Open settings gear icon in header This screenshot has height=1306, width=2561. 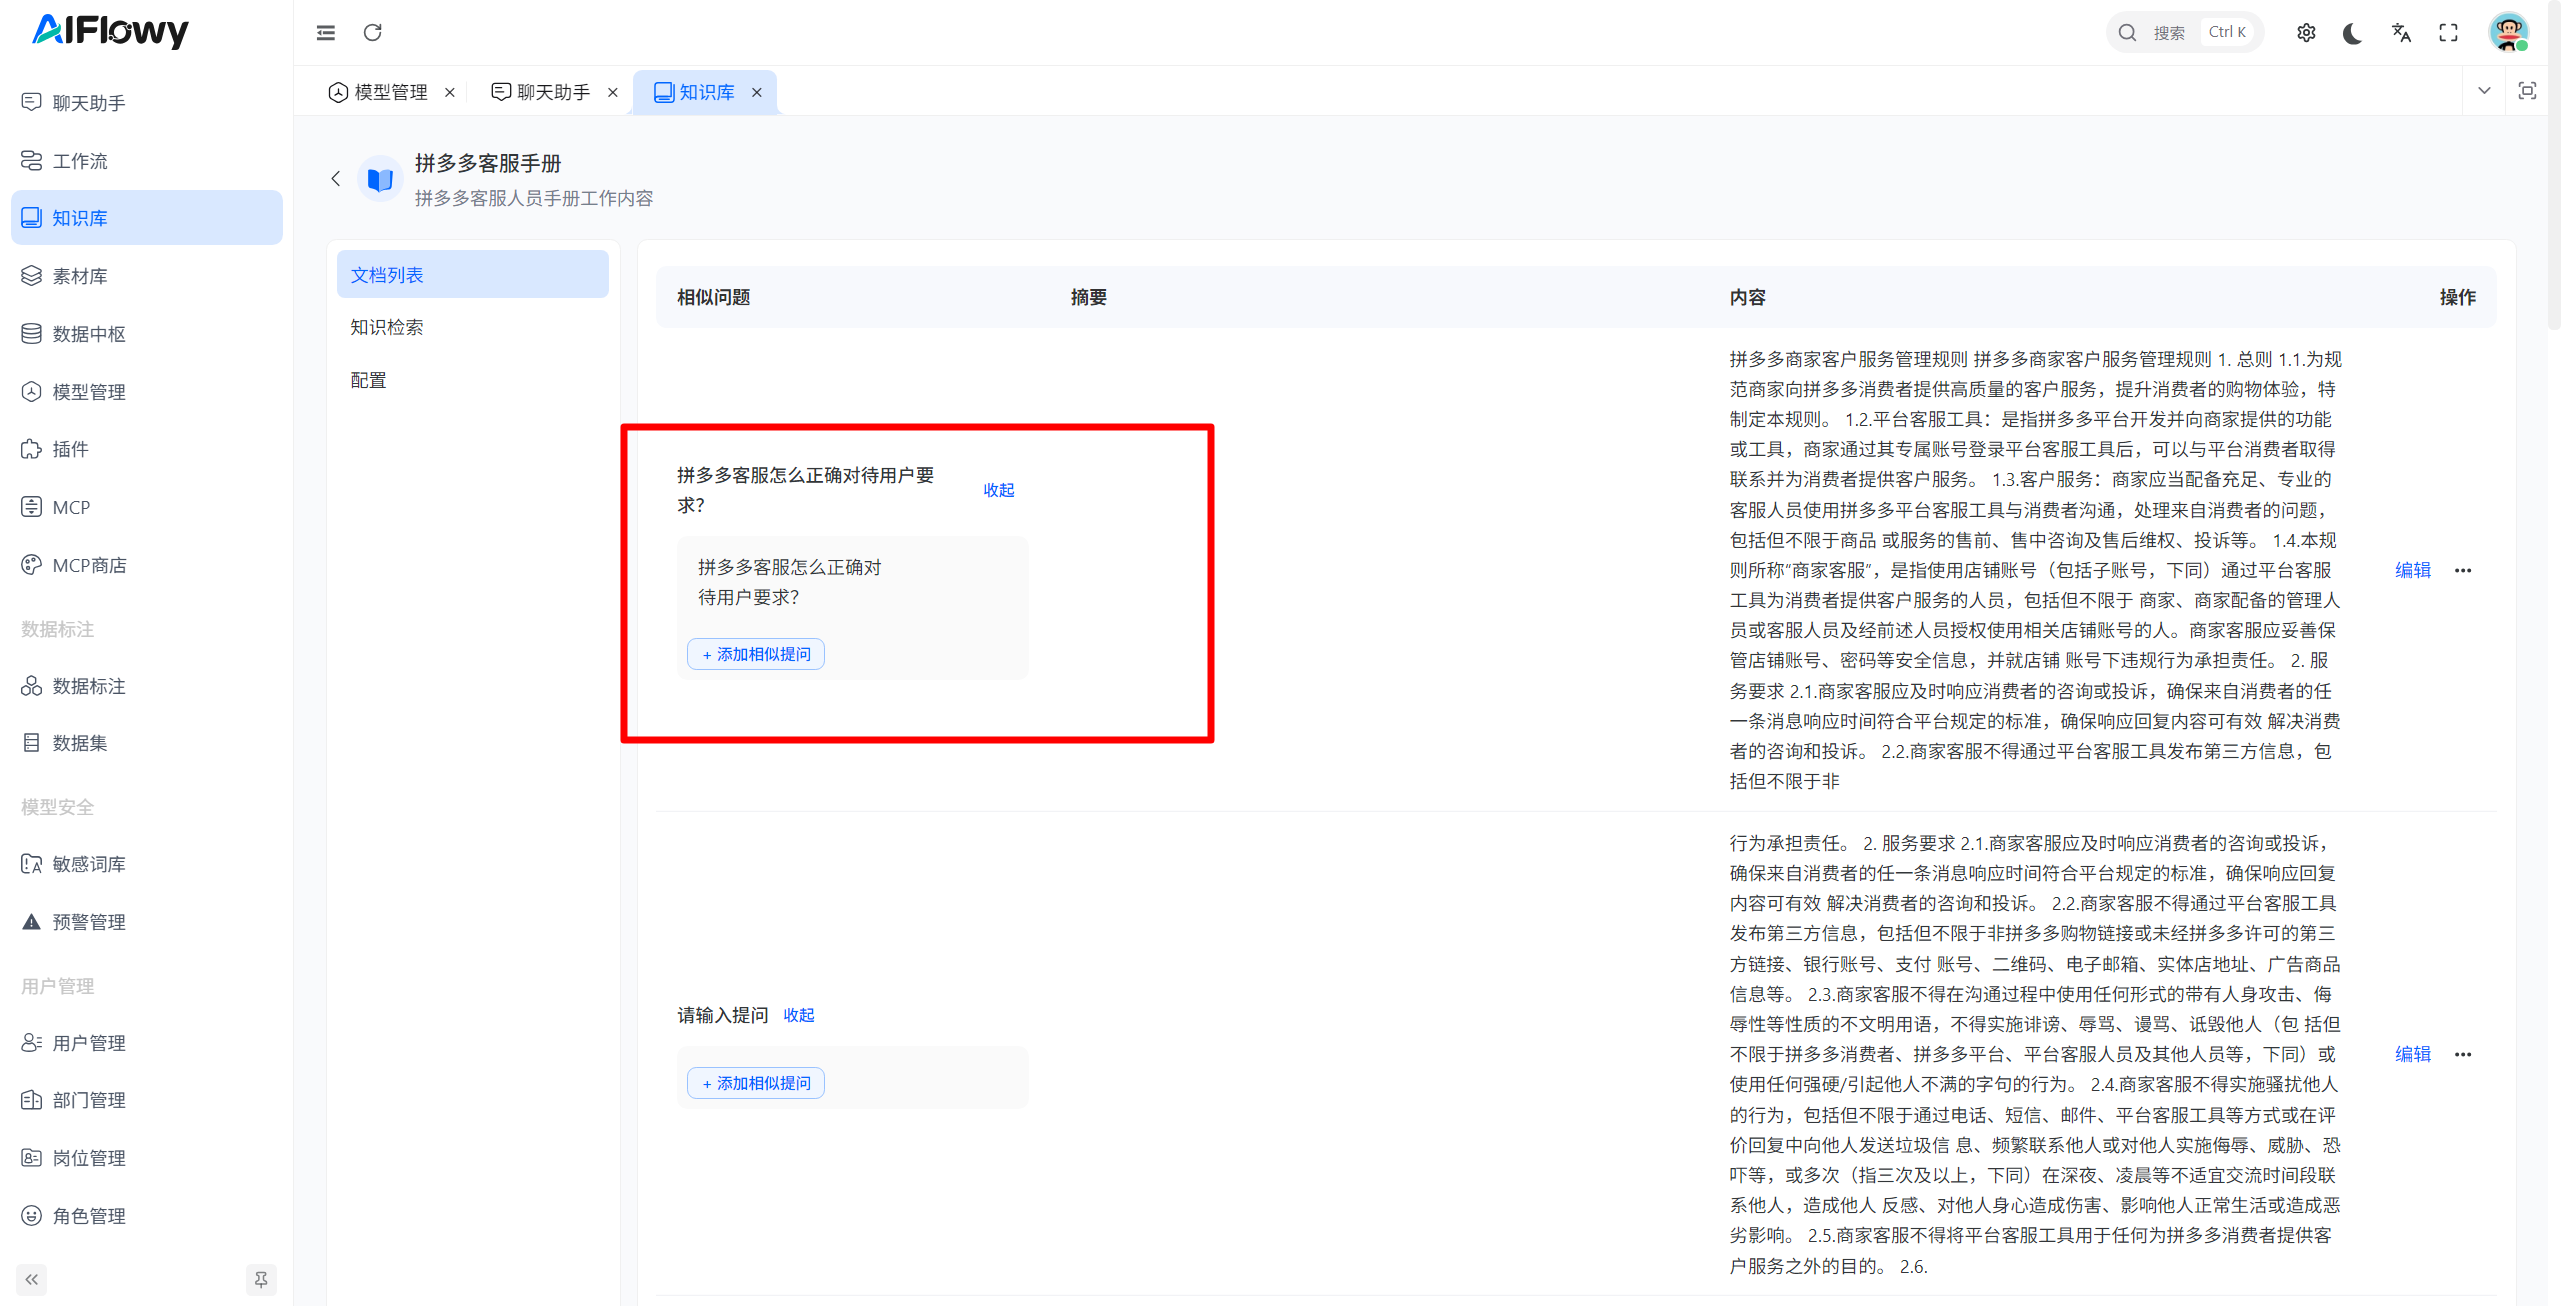coord(2306,33)
